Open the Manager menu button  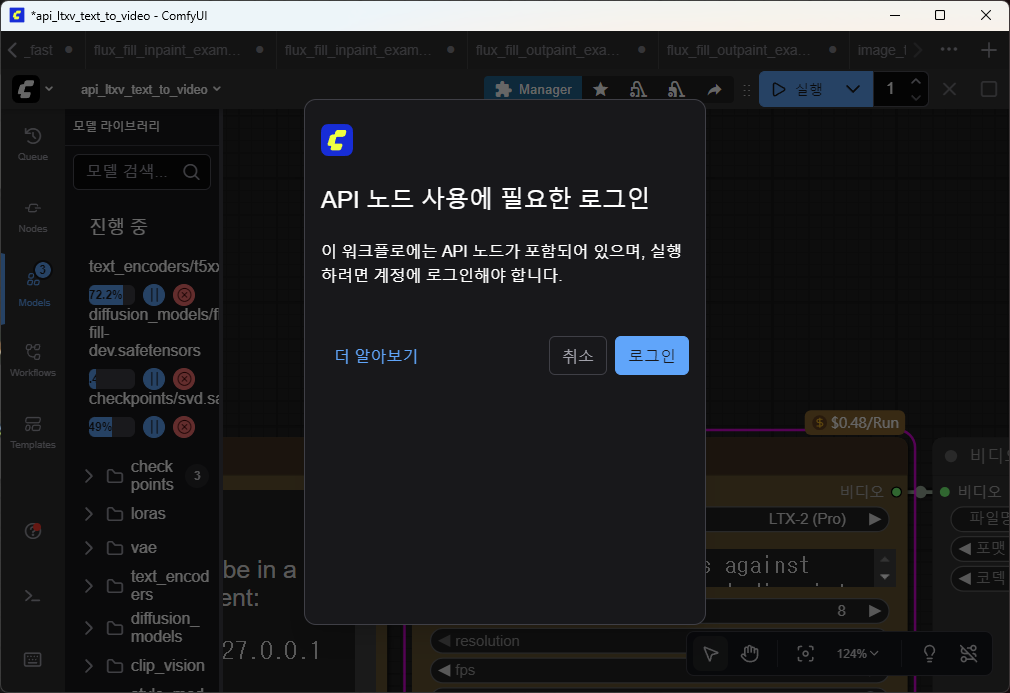pyautogui.click(x=534, y=89)
